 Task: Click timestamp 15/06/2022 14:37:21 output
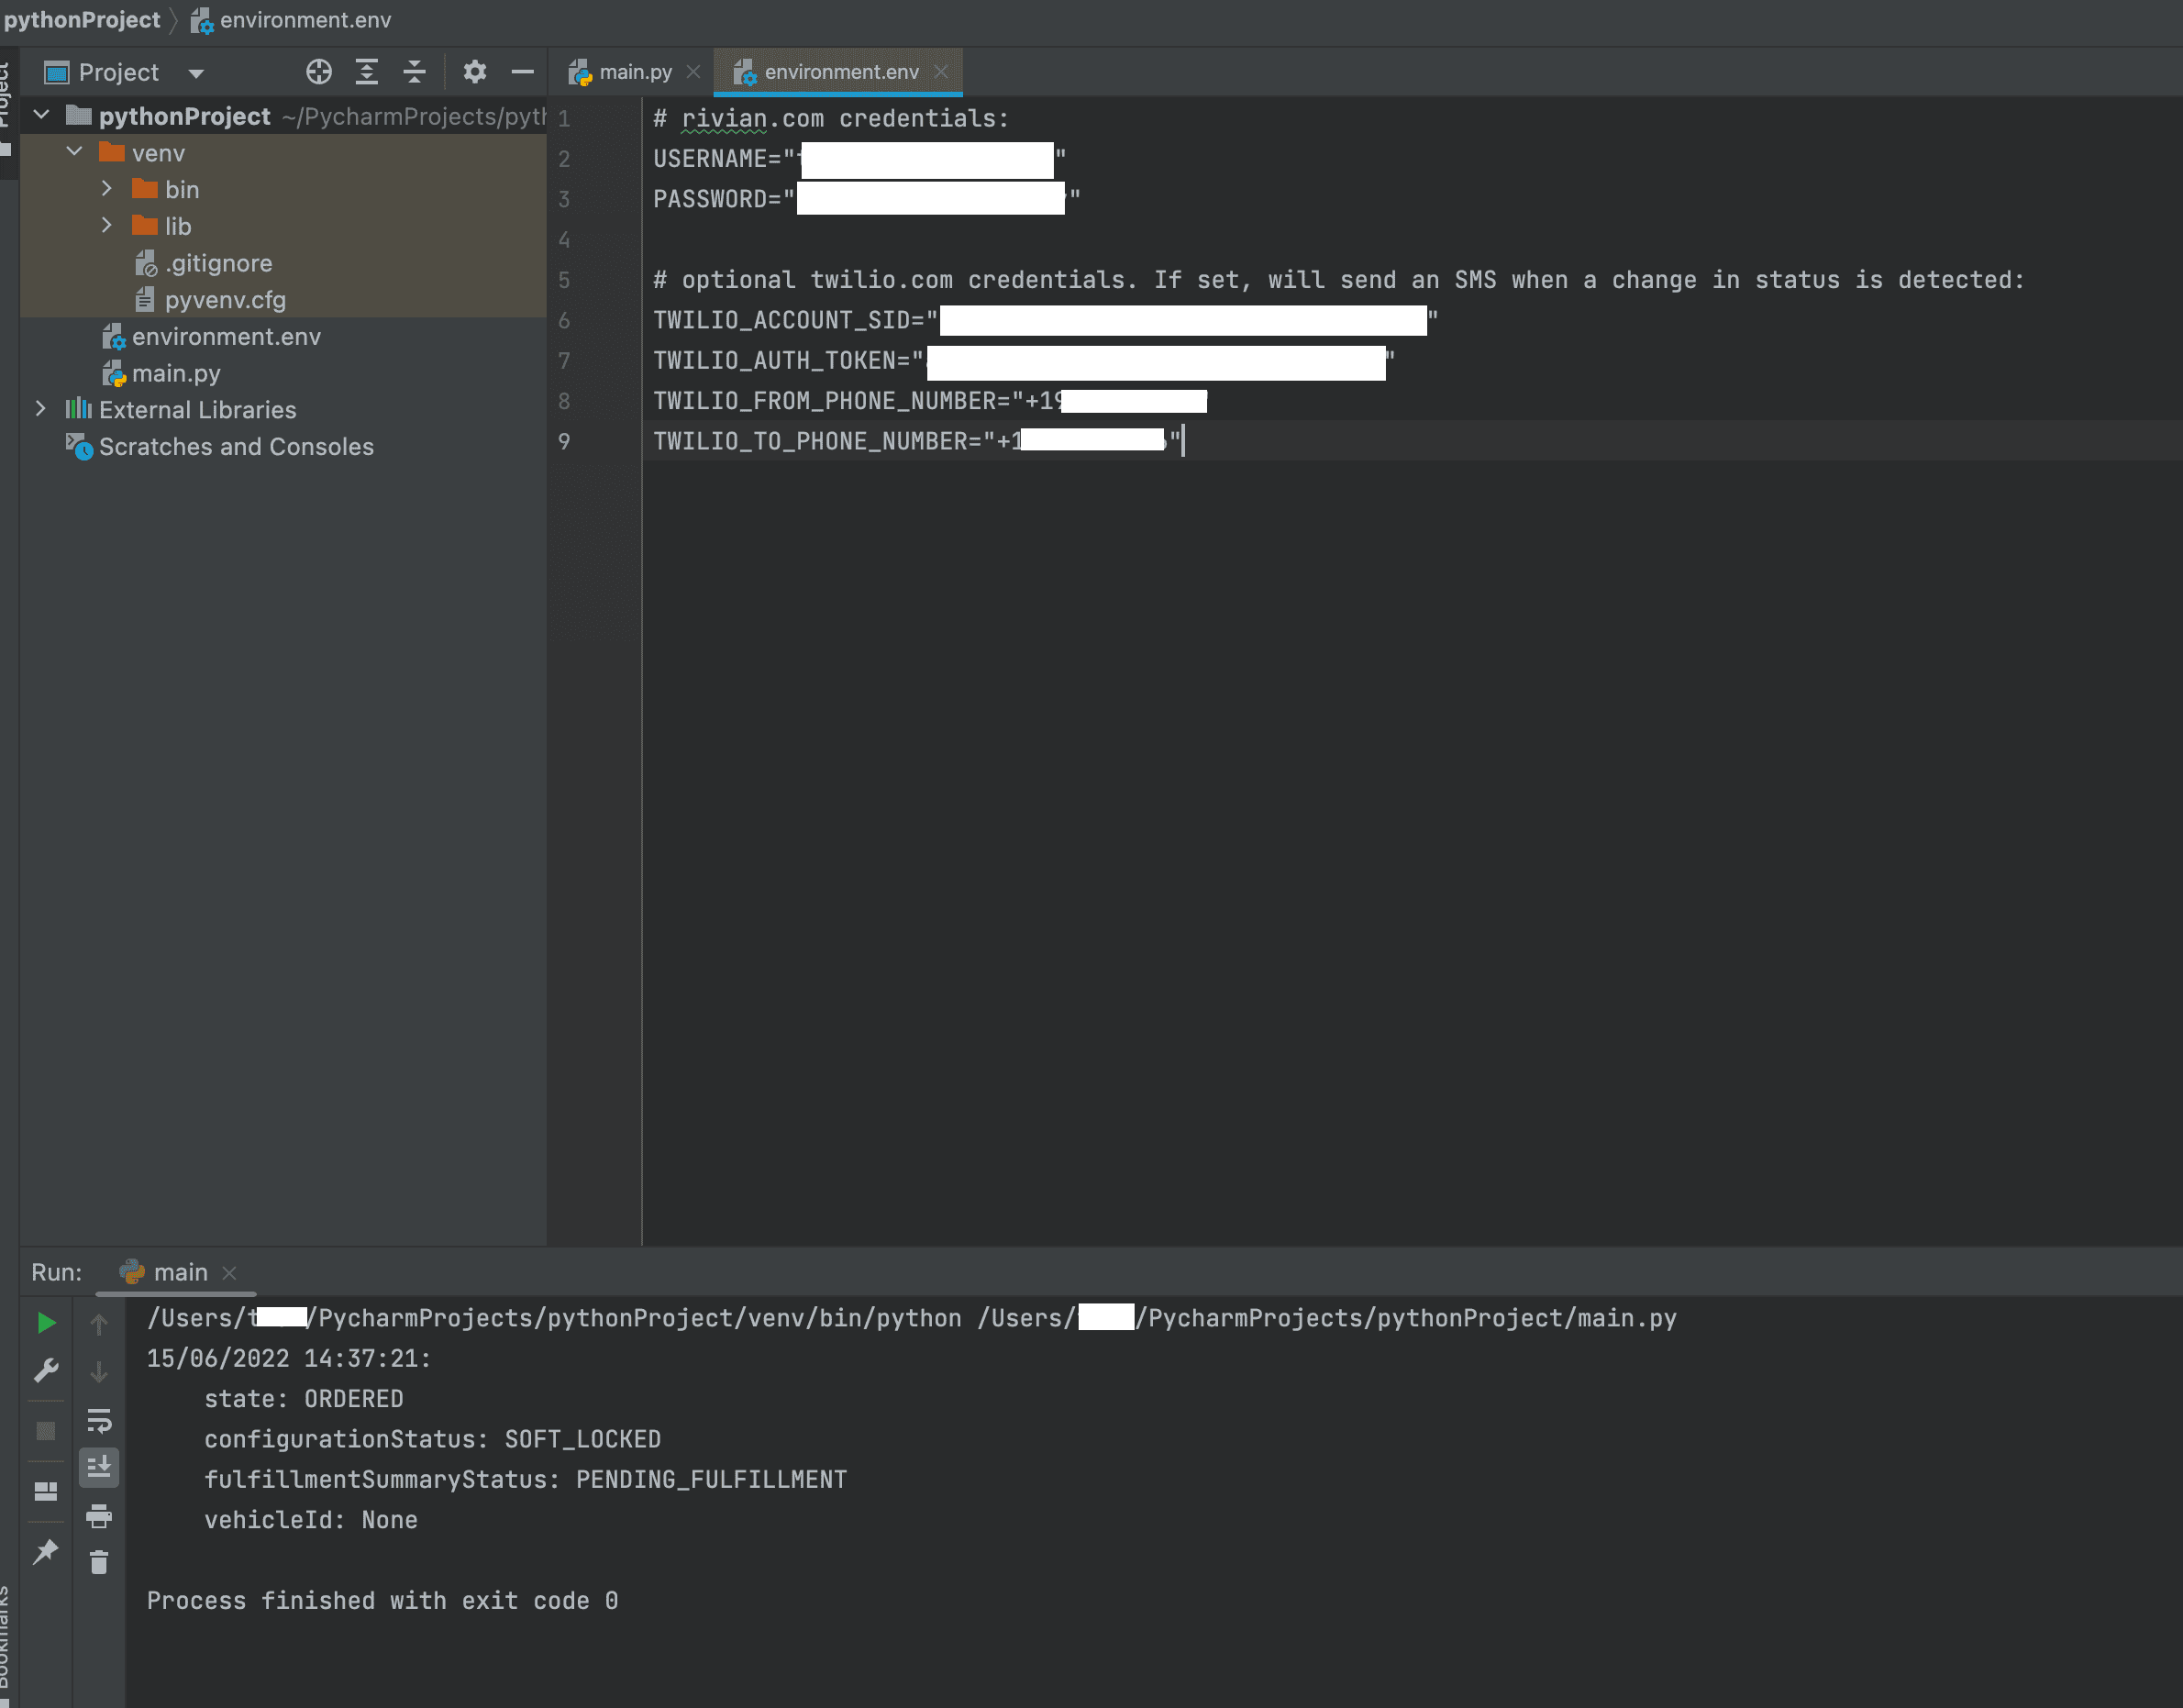click(289, 1358)
